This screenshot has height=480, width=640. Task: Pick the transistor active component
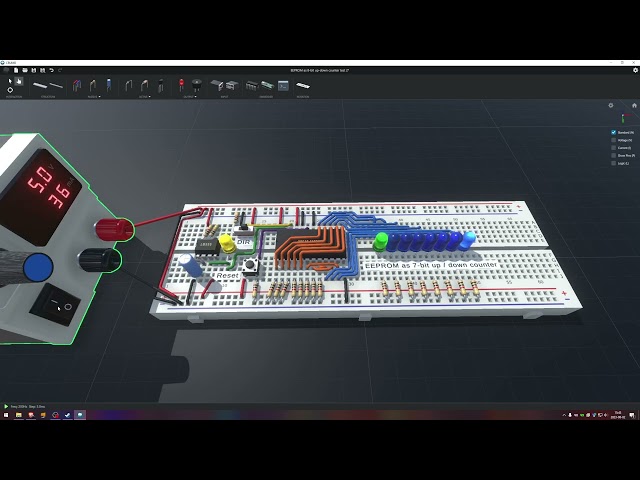161,85
